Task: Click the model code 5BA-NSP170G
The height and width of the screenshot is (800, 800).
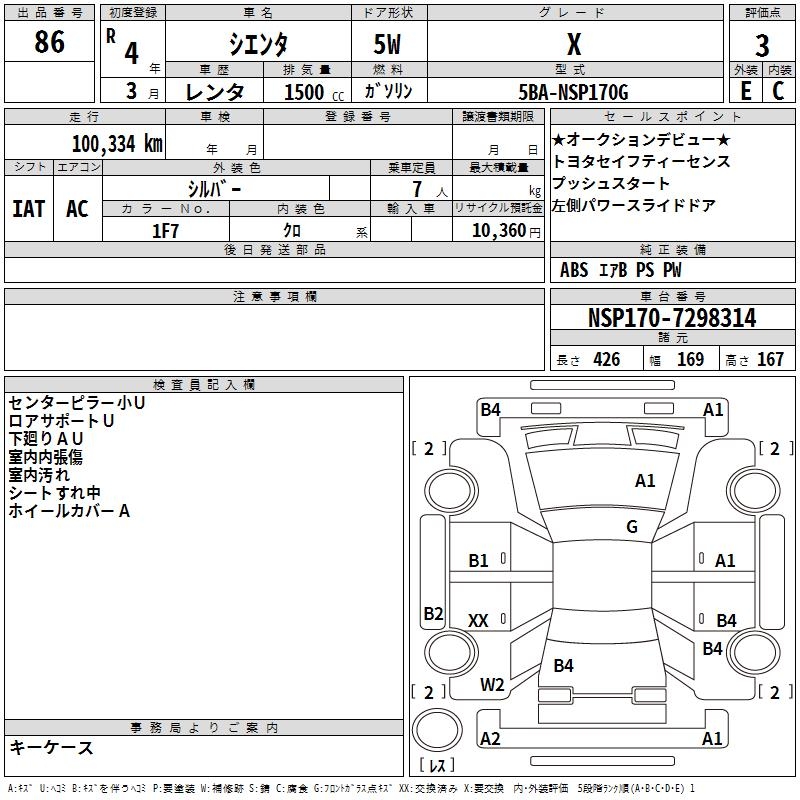Action: (x=573, y=92)
